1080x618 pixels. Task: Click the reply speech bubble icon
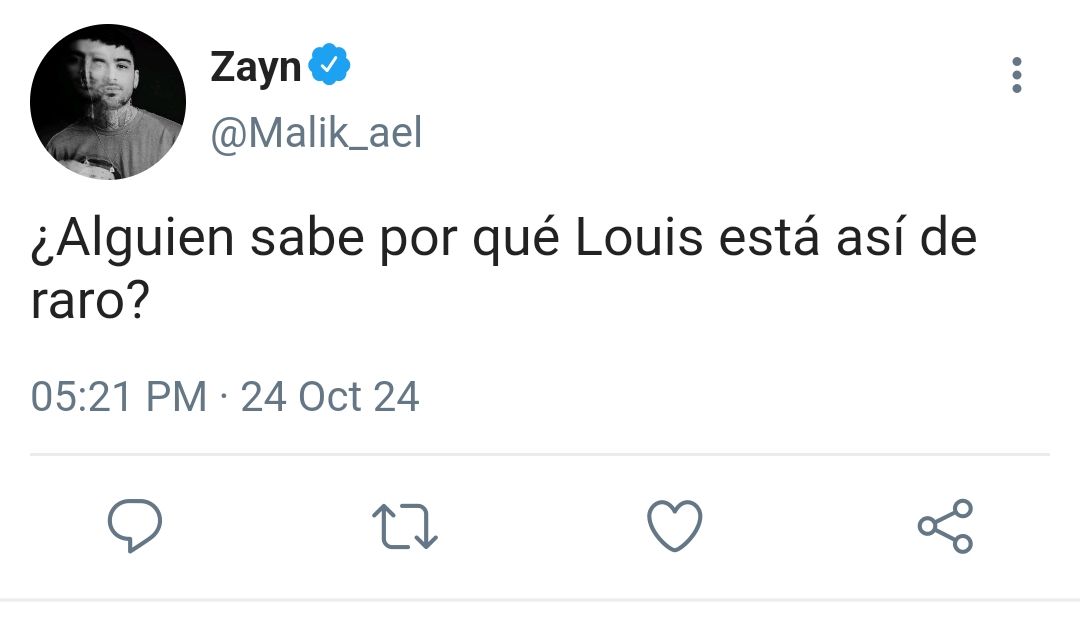(x=135, y=526)
